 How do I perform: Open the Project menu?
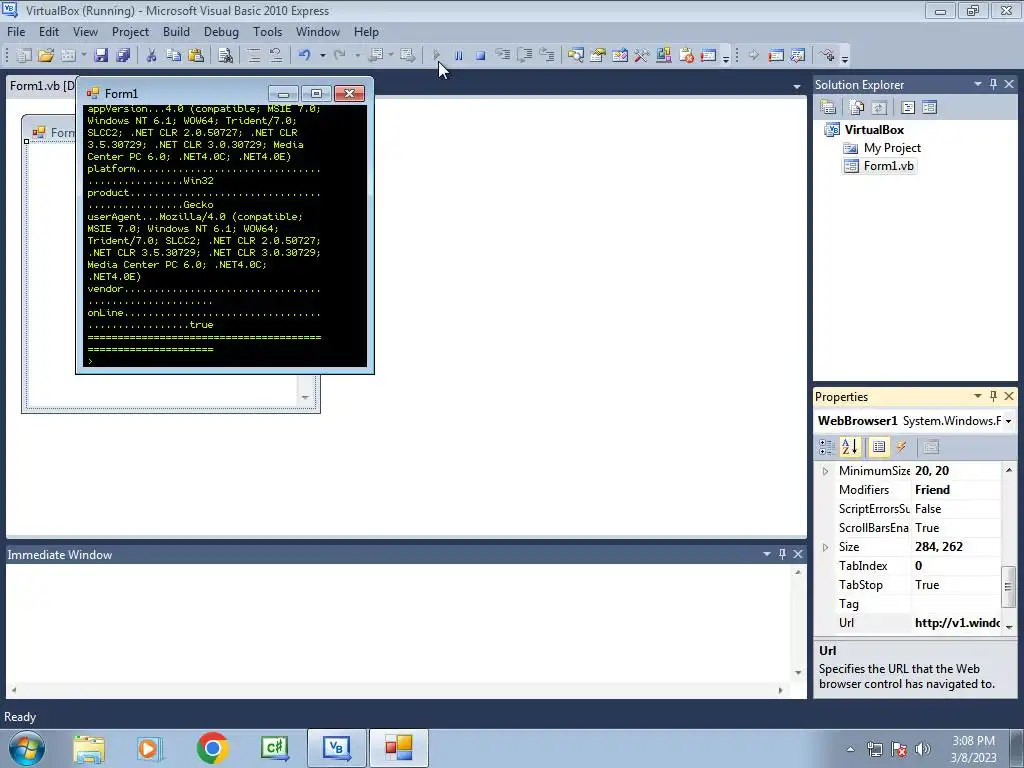[x=130, y=32]
